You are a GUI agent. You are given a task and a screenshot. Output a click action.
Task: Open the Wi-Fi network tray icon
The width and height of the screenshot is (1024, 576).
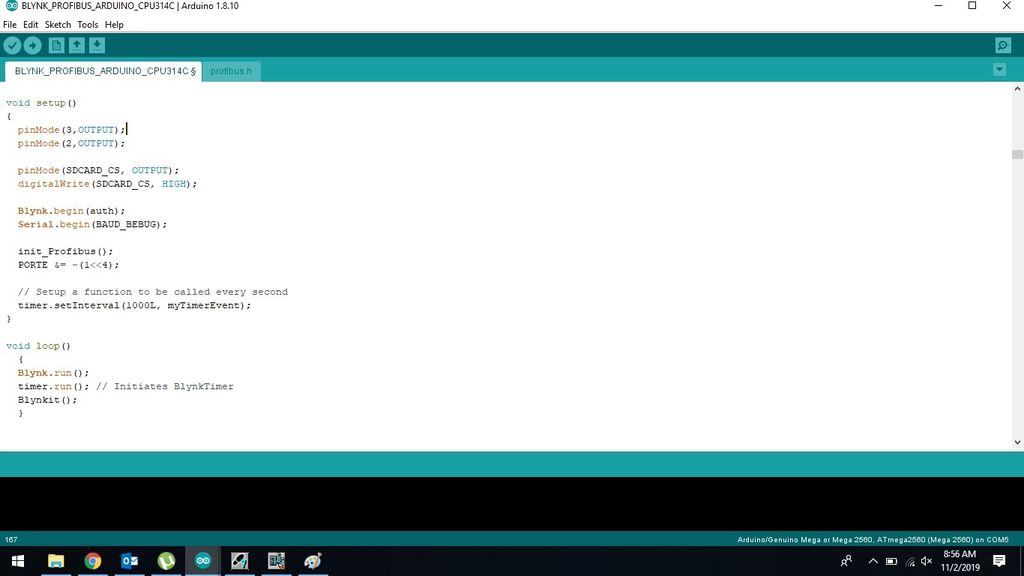coord(910,561)
